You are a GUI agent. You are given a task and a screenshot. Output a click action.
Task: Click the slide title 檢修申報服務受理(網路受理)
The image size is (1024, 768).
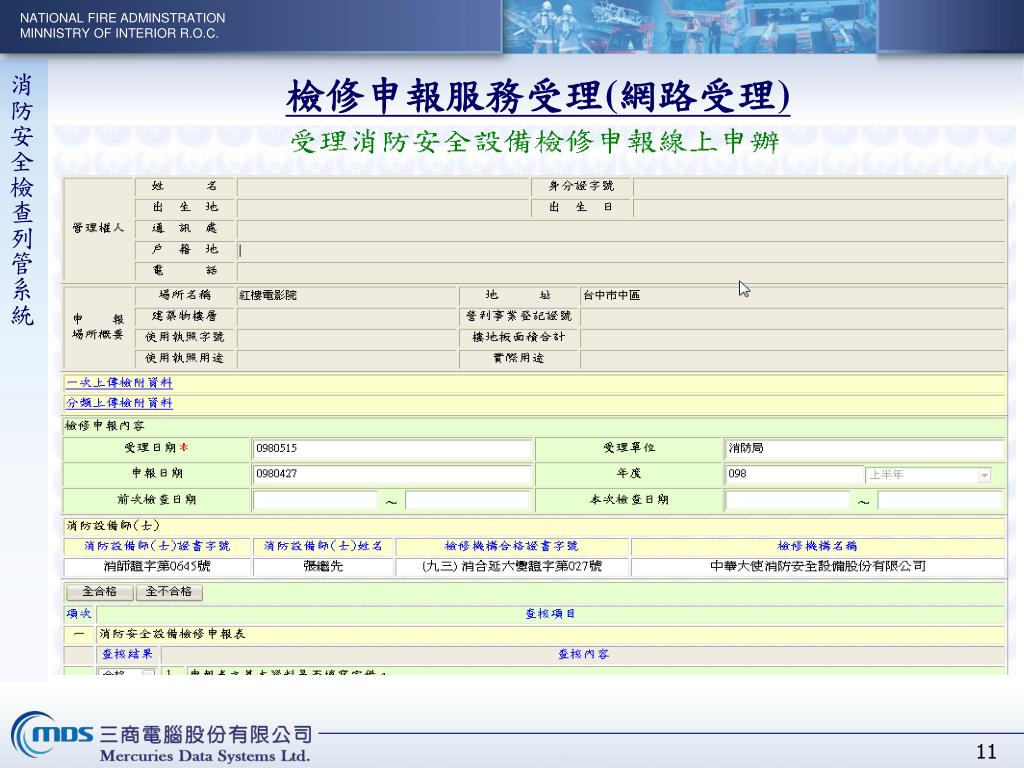[x=537, y=97]
